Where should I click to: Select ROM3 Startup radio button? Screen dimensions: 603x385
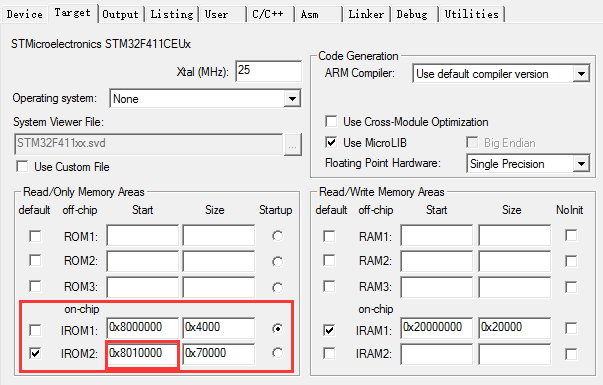coord(277,287)
